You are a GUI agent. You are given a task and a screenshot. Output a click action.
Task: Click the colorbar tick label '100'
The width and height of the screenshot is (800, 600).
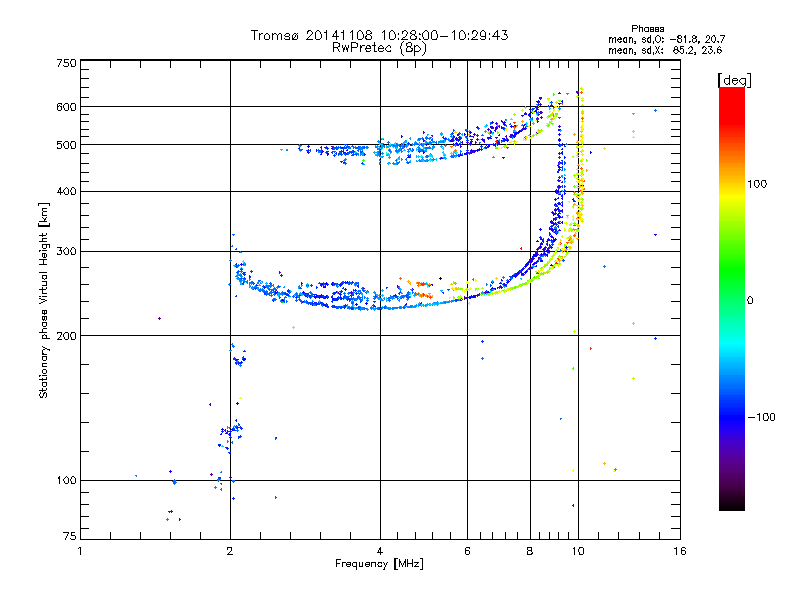(x=757, y=184)
